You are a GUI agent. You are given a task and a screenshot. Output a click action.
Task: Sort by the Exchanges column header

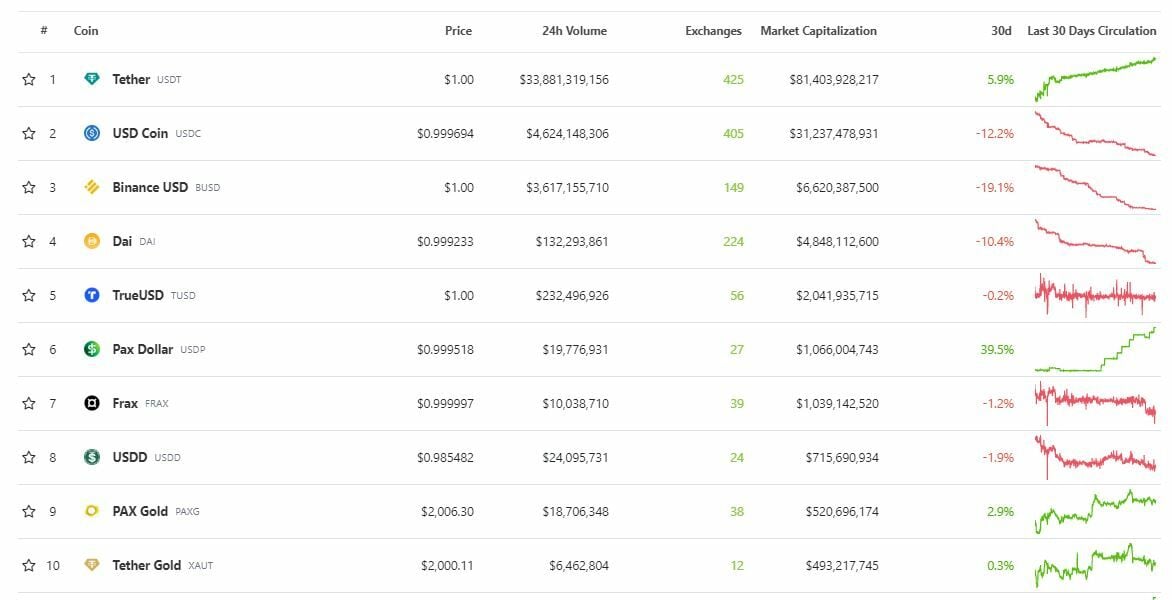click(x=713, y=31)
